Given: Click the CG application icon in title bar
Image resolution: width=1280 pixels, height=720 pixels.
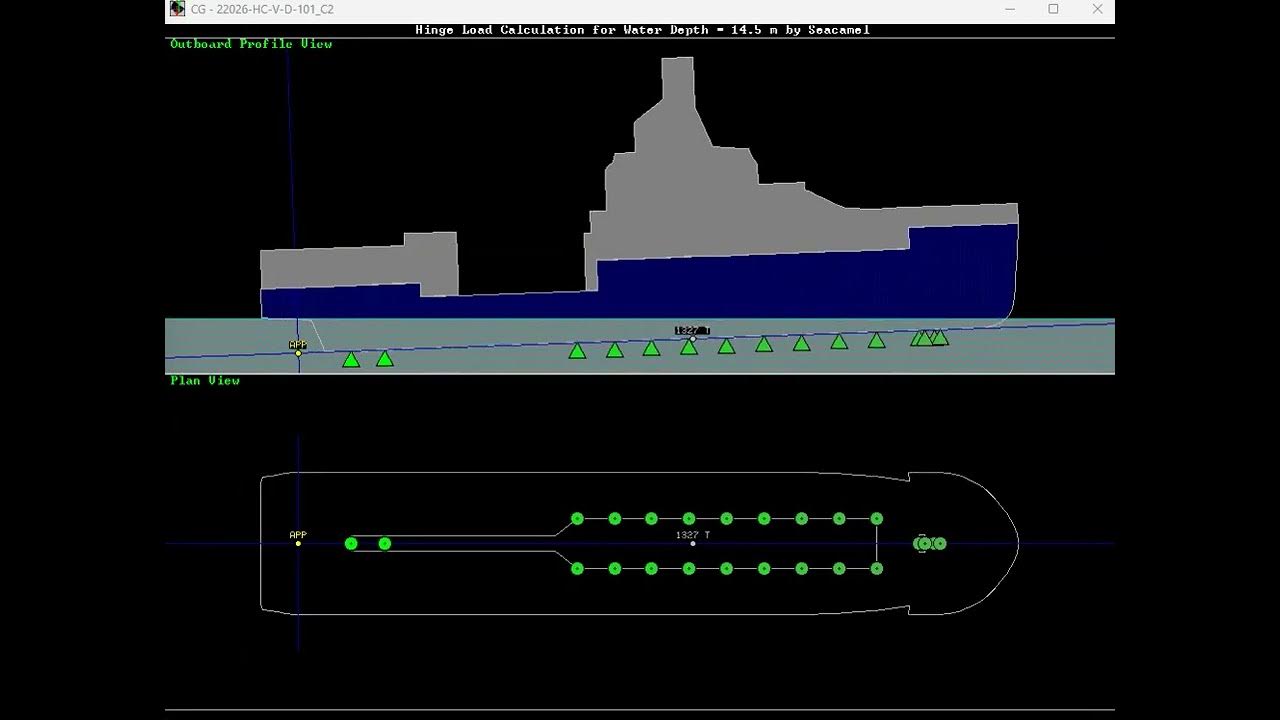Looking at the screenshot, I should coord(177,9).
